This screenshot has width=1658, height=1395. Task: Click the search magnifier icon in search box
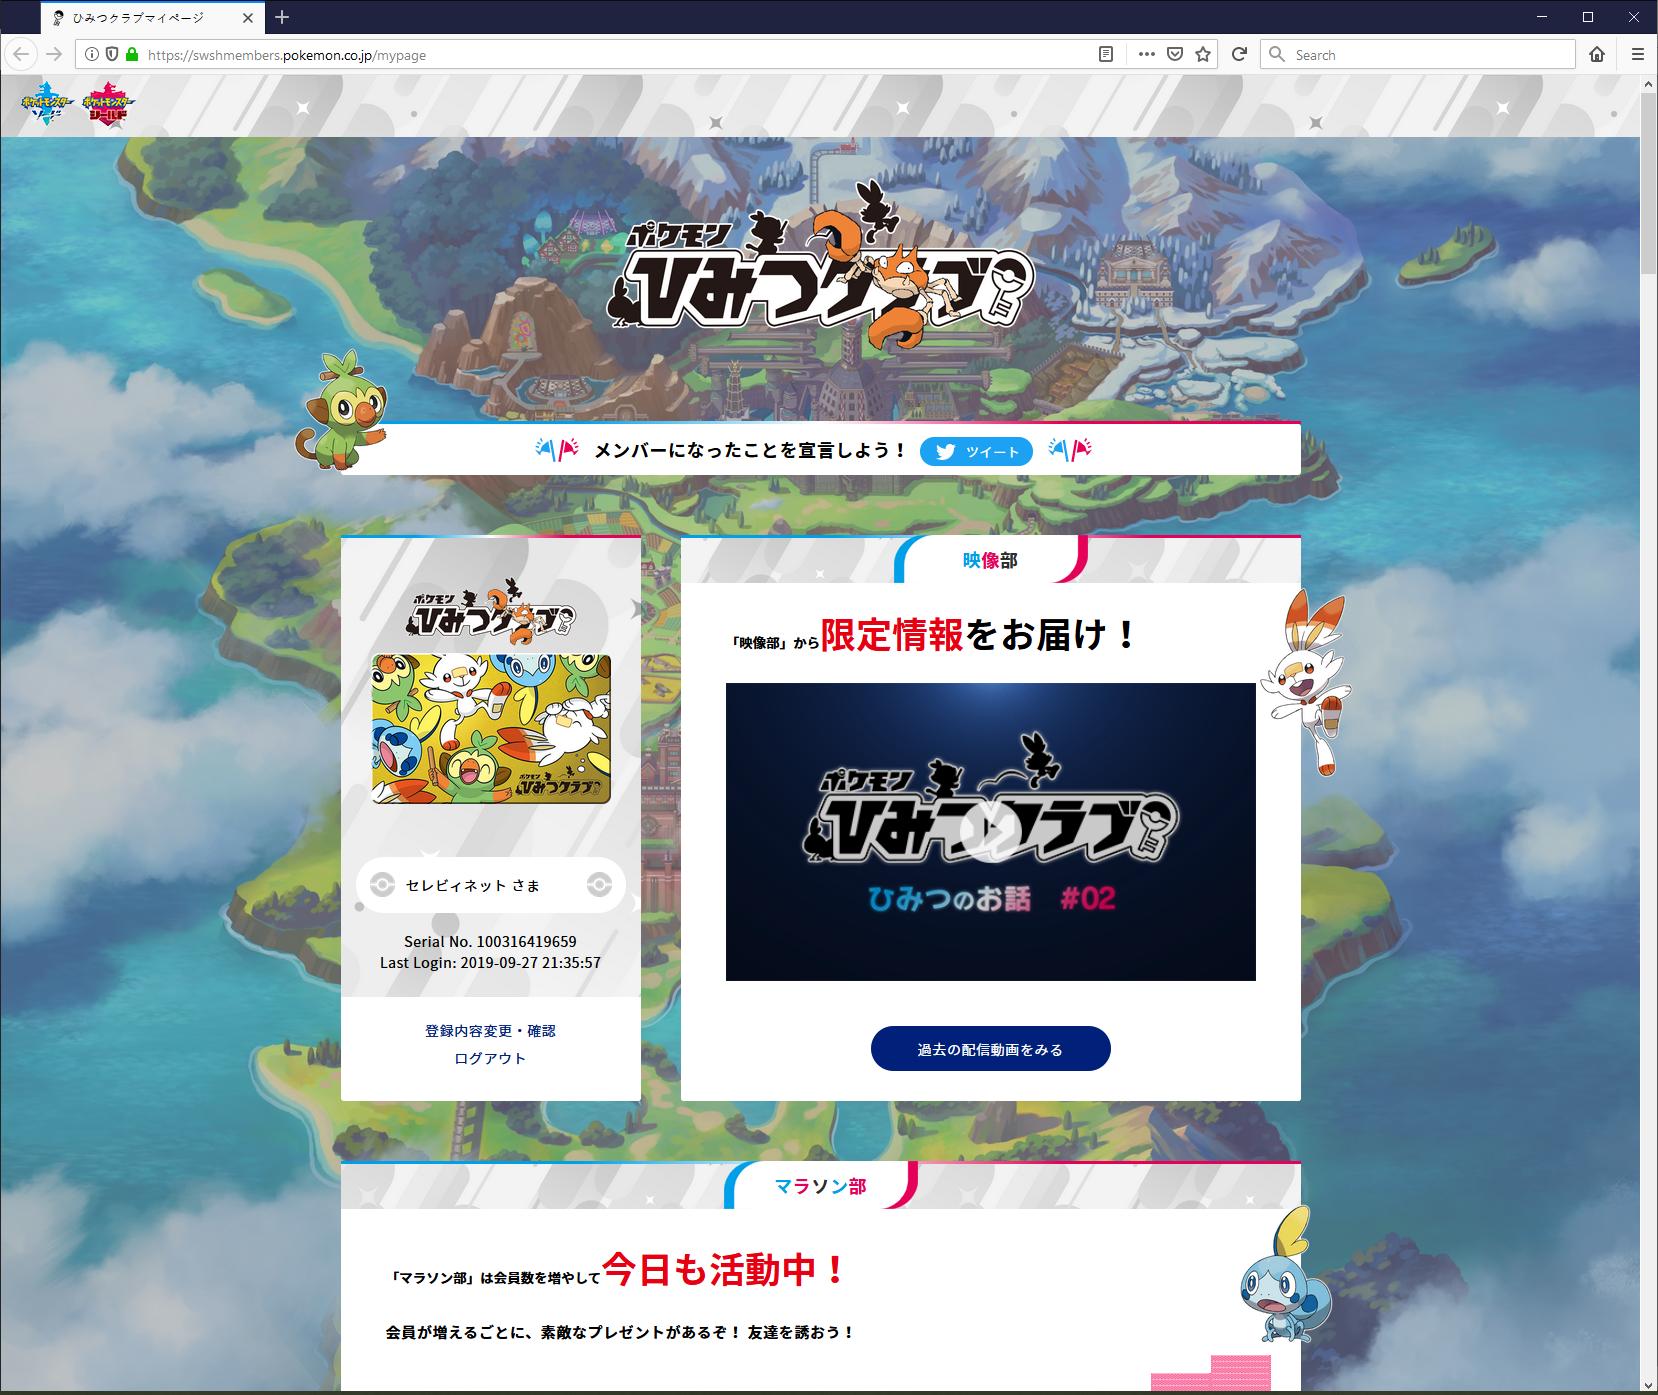coord(1277,55)
